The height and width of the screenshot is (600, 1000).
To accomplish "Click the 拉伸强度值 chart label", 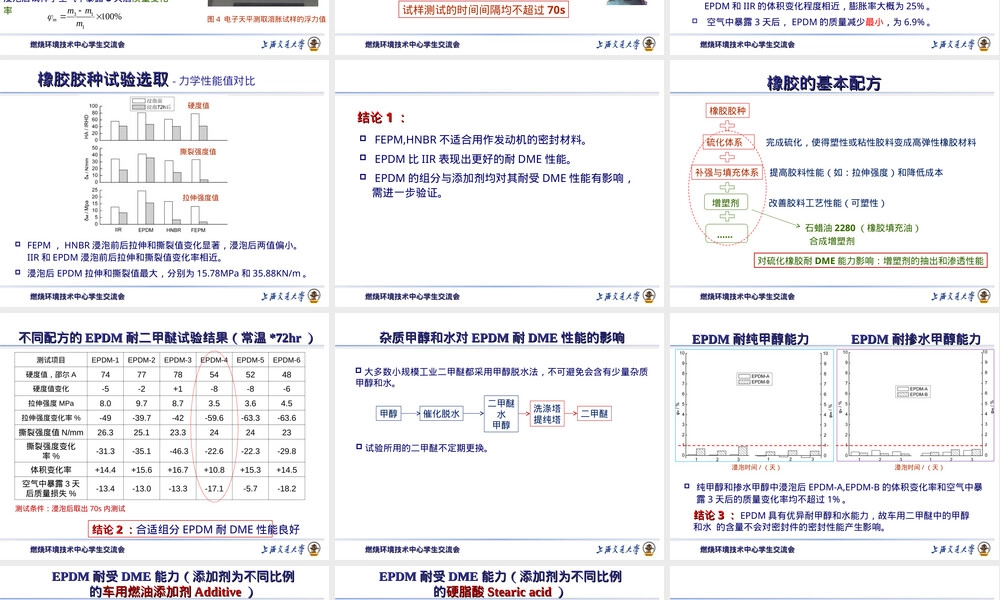I will [x=201, y=198].
